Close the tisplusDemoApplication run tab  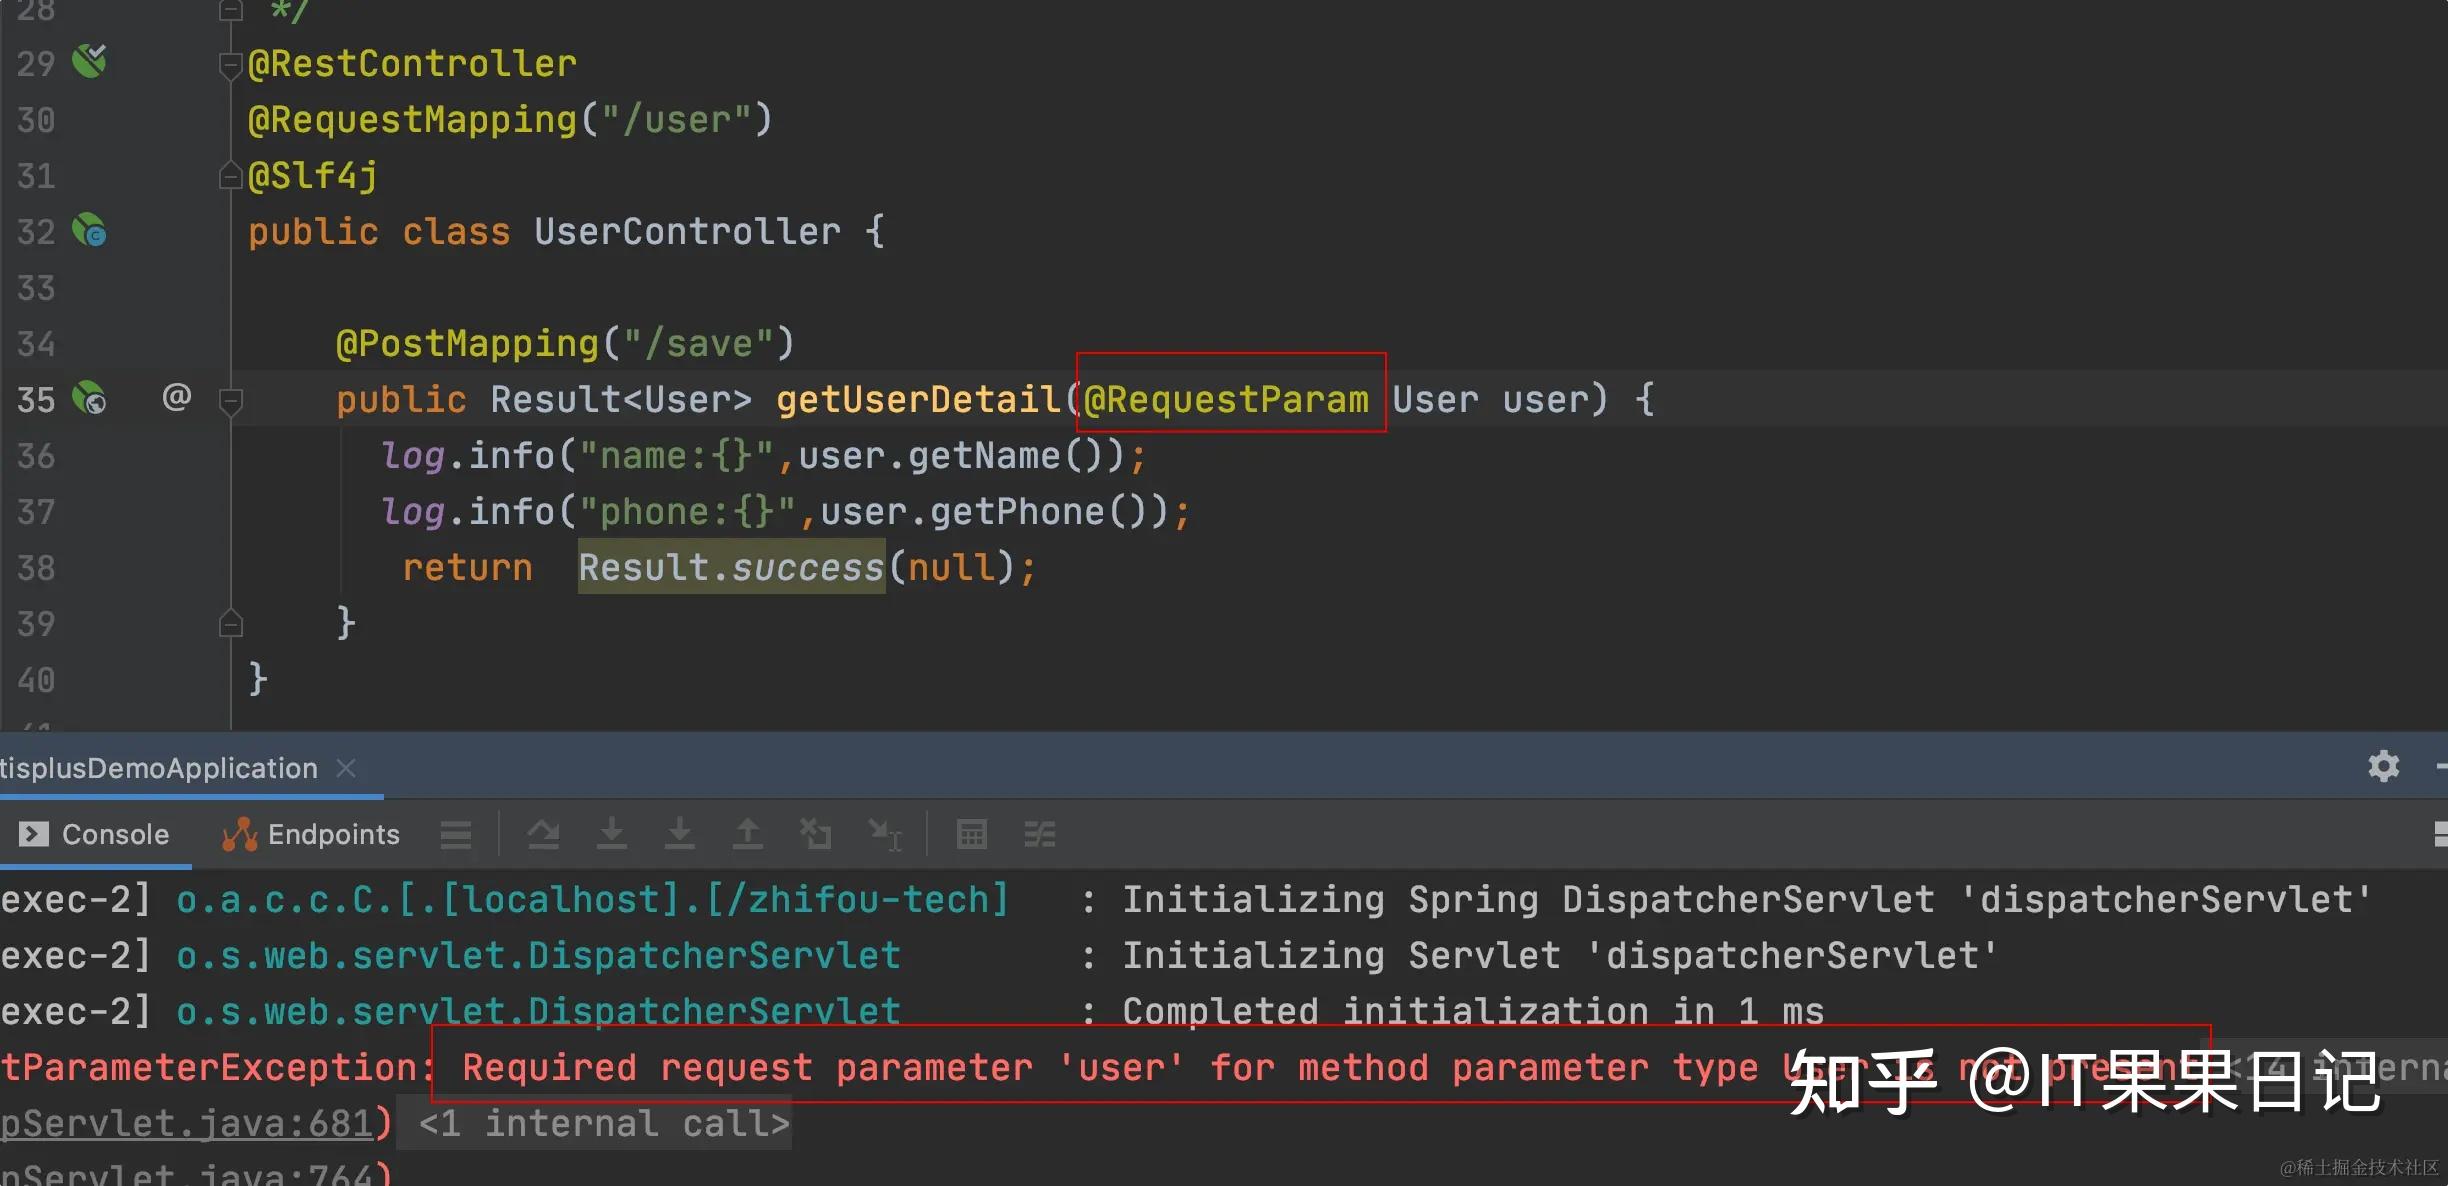point(347,768)
